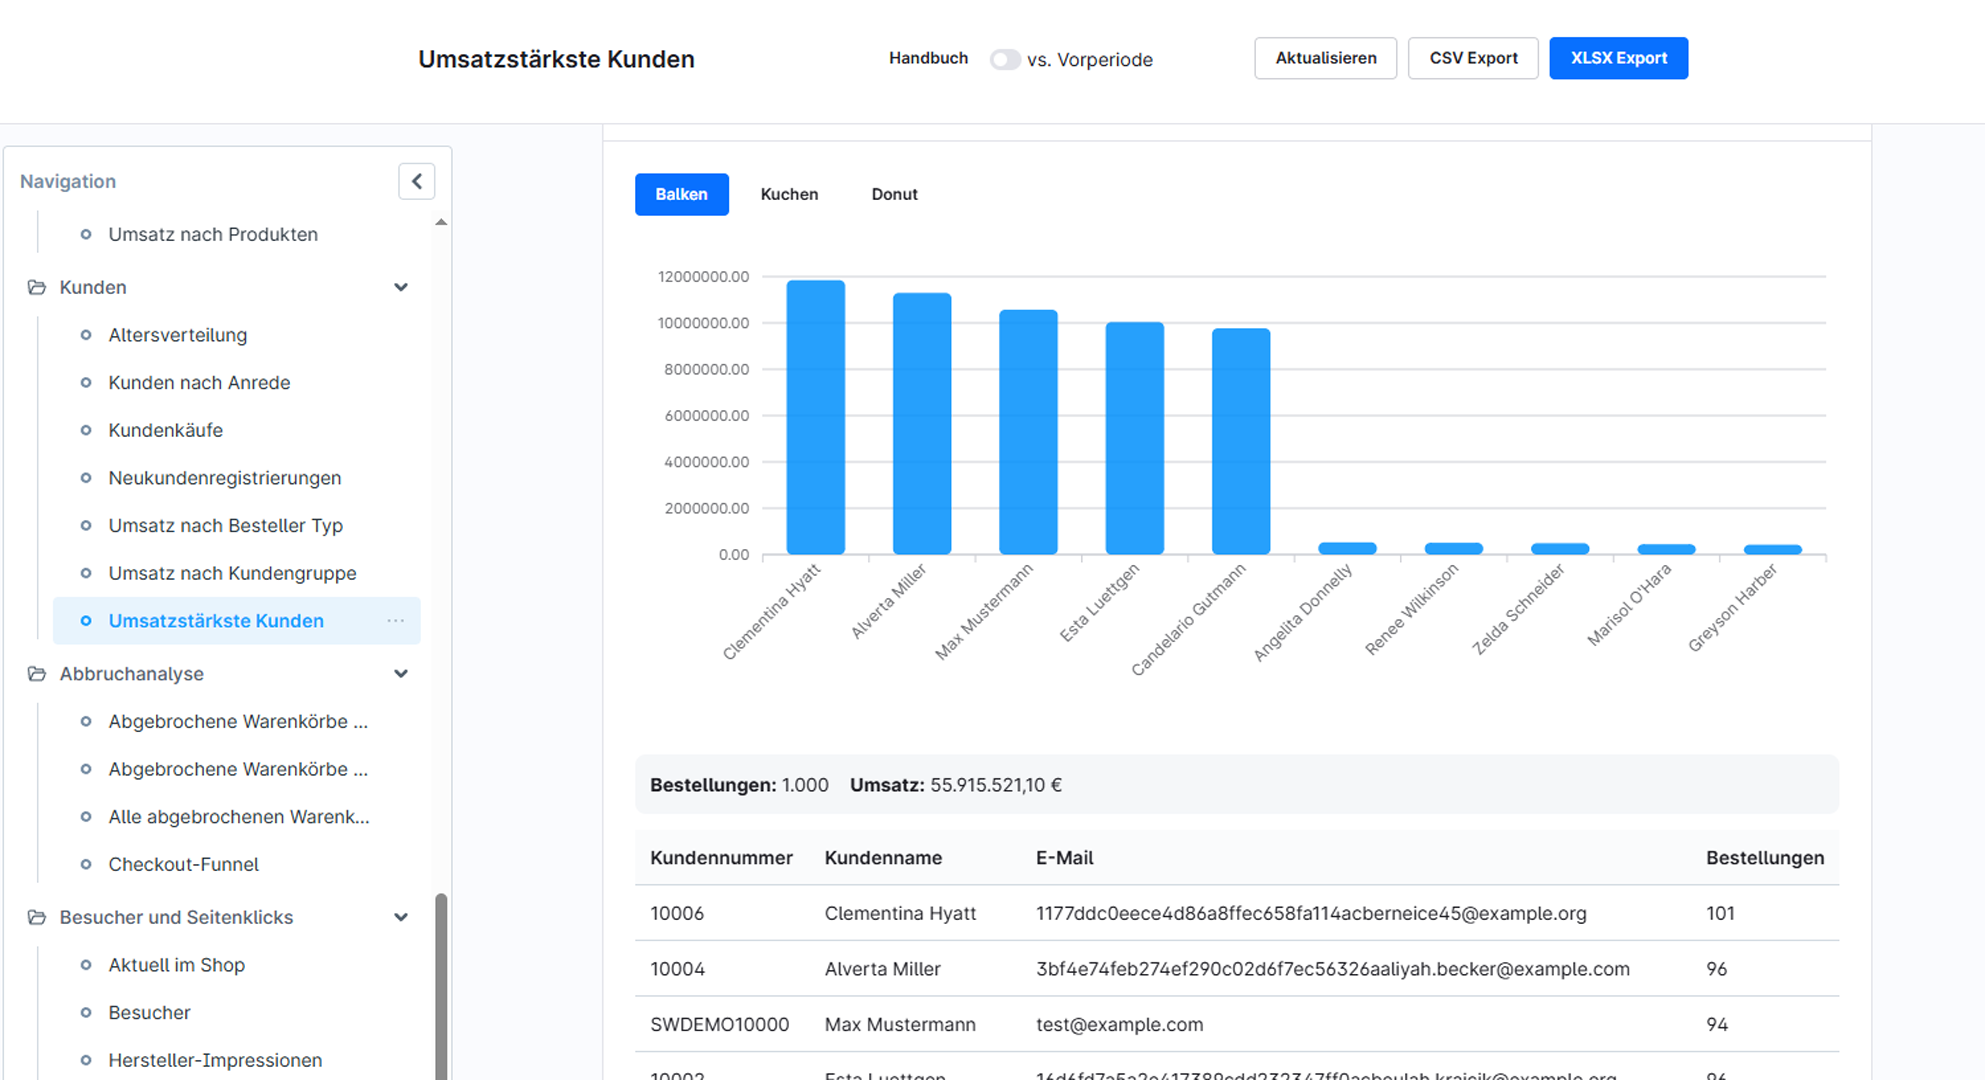This screenshot has height=1080, width=1985.
Task: Click the Besucher und Seitenklicks folder icon
Action: (37, 917)
